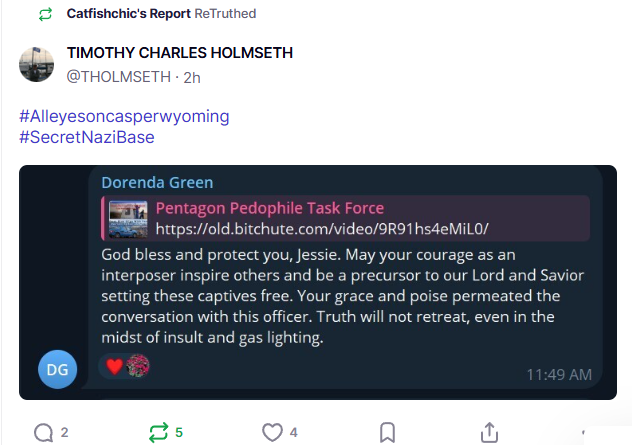The width and height of the screenshot is (632, 445).
Task: Click the Pentagon Pedophile Task Force title
Action: pyautogui.click(x=269, y=208)
